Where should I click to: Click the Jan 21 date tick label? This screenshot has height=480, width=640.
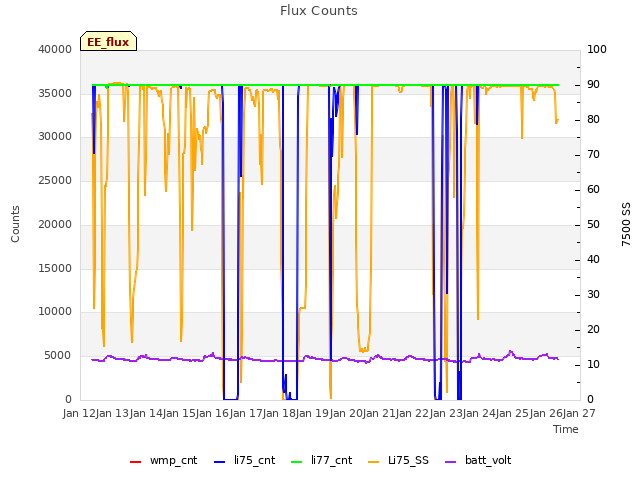[x=379, y=413]
